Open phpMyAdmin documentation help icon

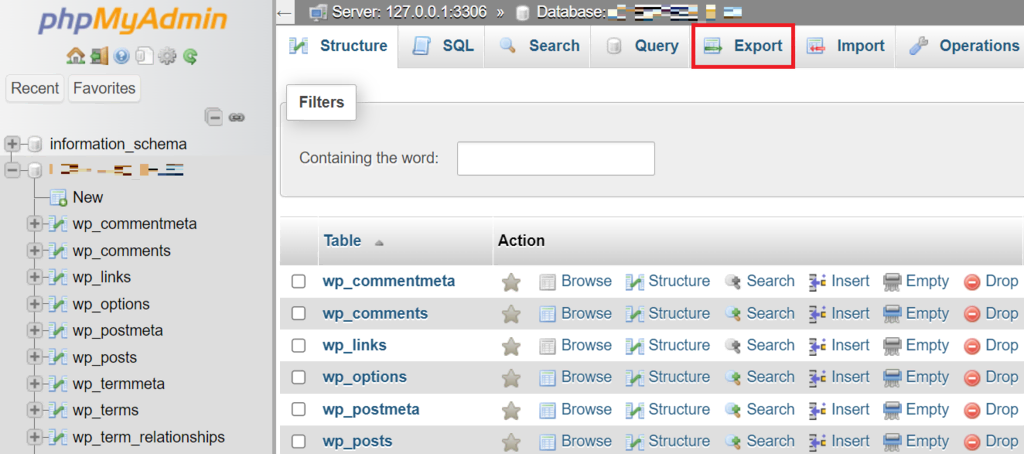[x=122, y=56]
